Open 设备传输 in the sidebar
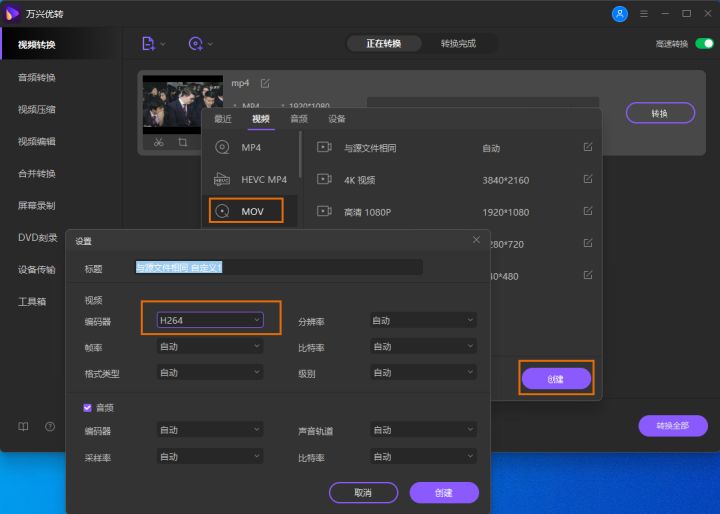Screen dimensions: 720x514 (37, 270)
